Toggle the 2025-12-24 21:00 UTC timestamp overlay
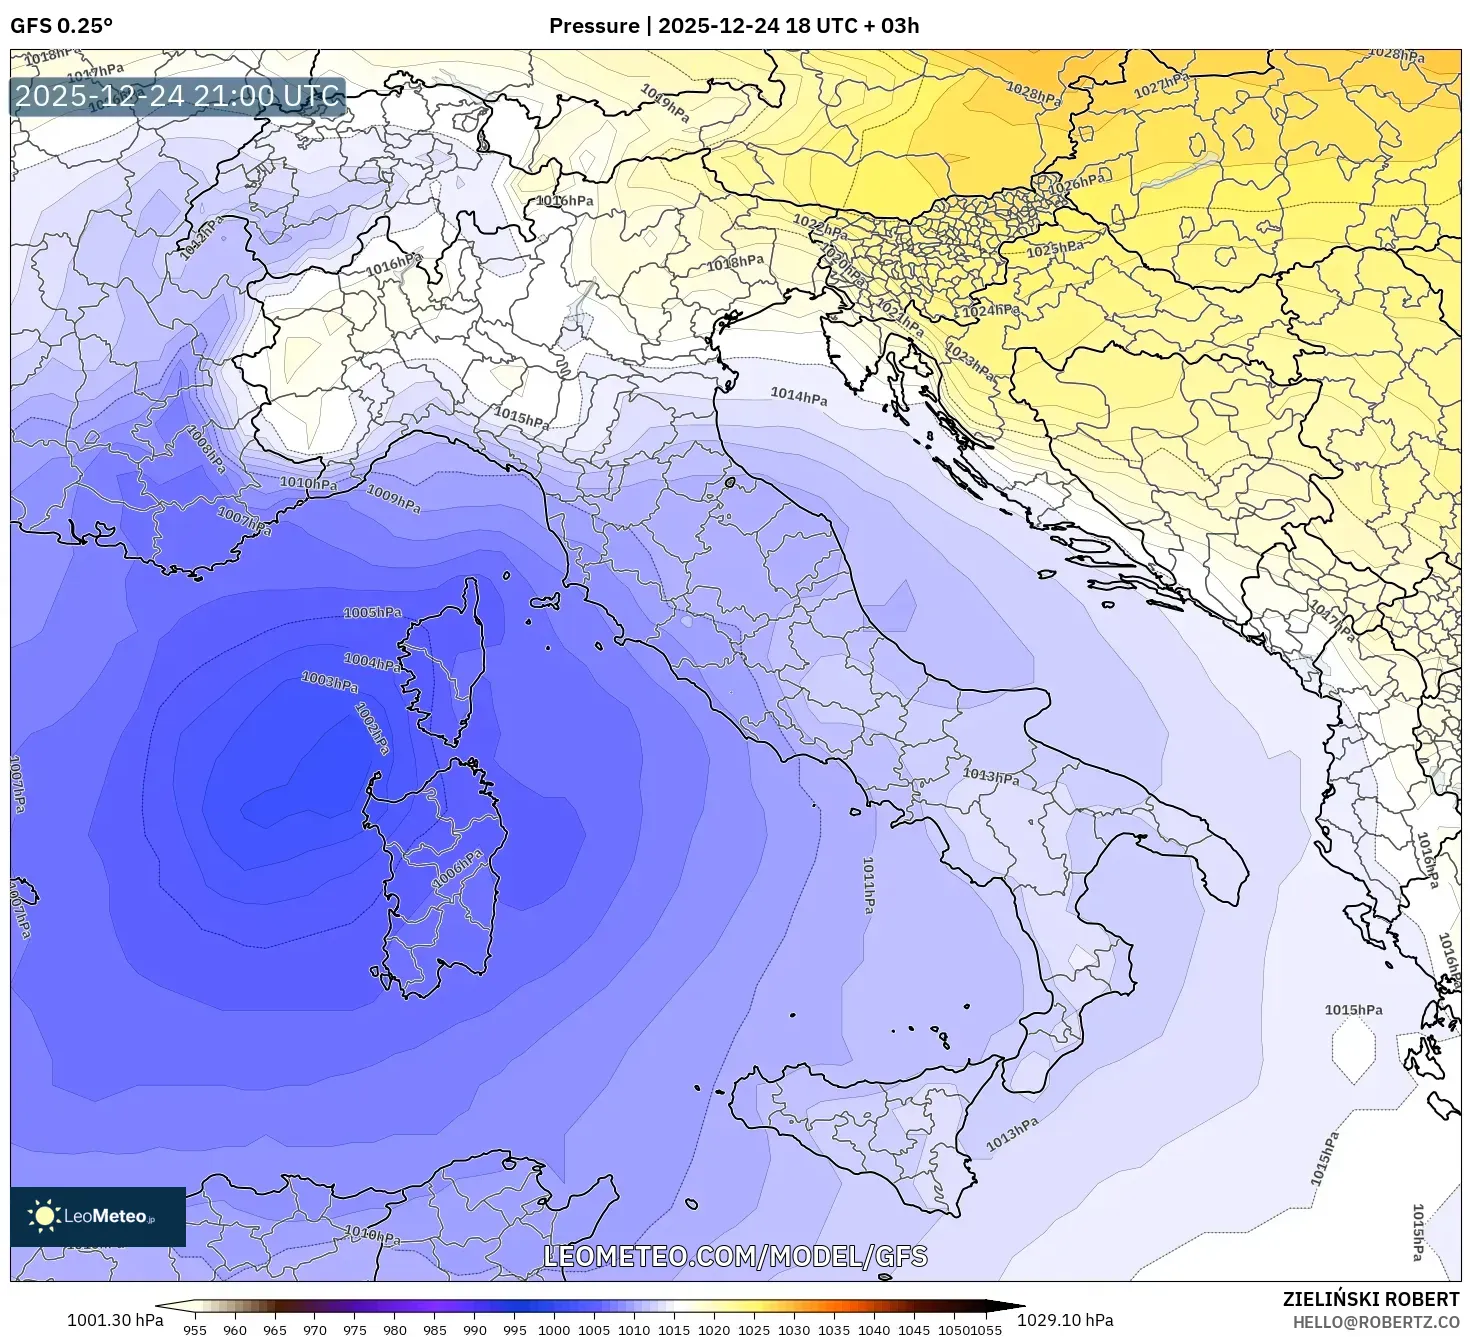This screenshot has height=1337, width=1470. click(x=176, y=97)
